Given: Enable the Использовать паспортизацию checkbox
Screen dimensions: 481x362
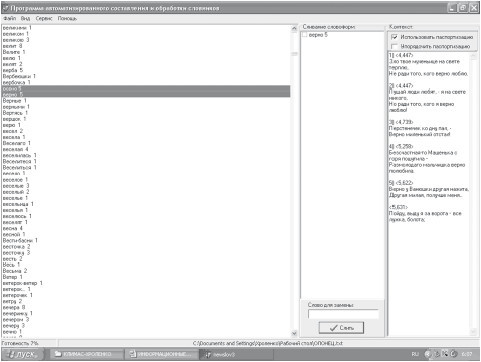Looking at the screenshot, I should click(394, 37).
